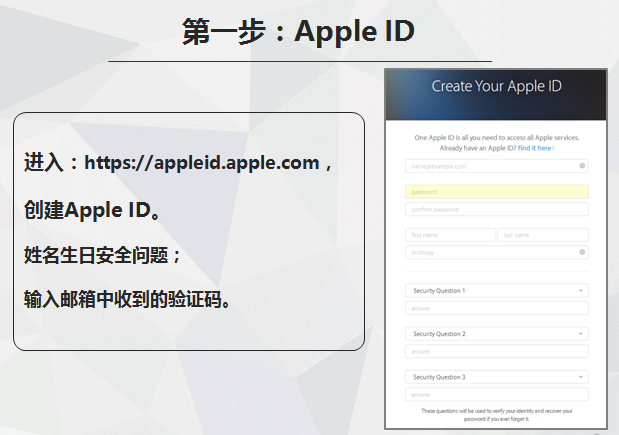Click the text '输入邮箱中收到的验证码。'

click(x=127, y=300)
